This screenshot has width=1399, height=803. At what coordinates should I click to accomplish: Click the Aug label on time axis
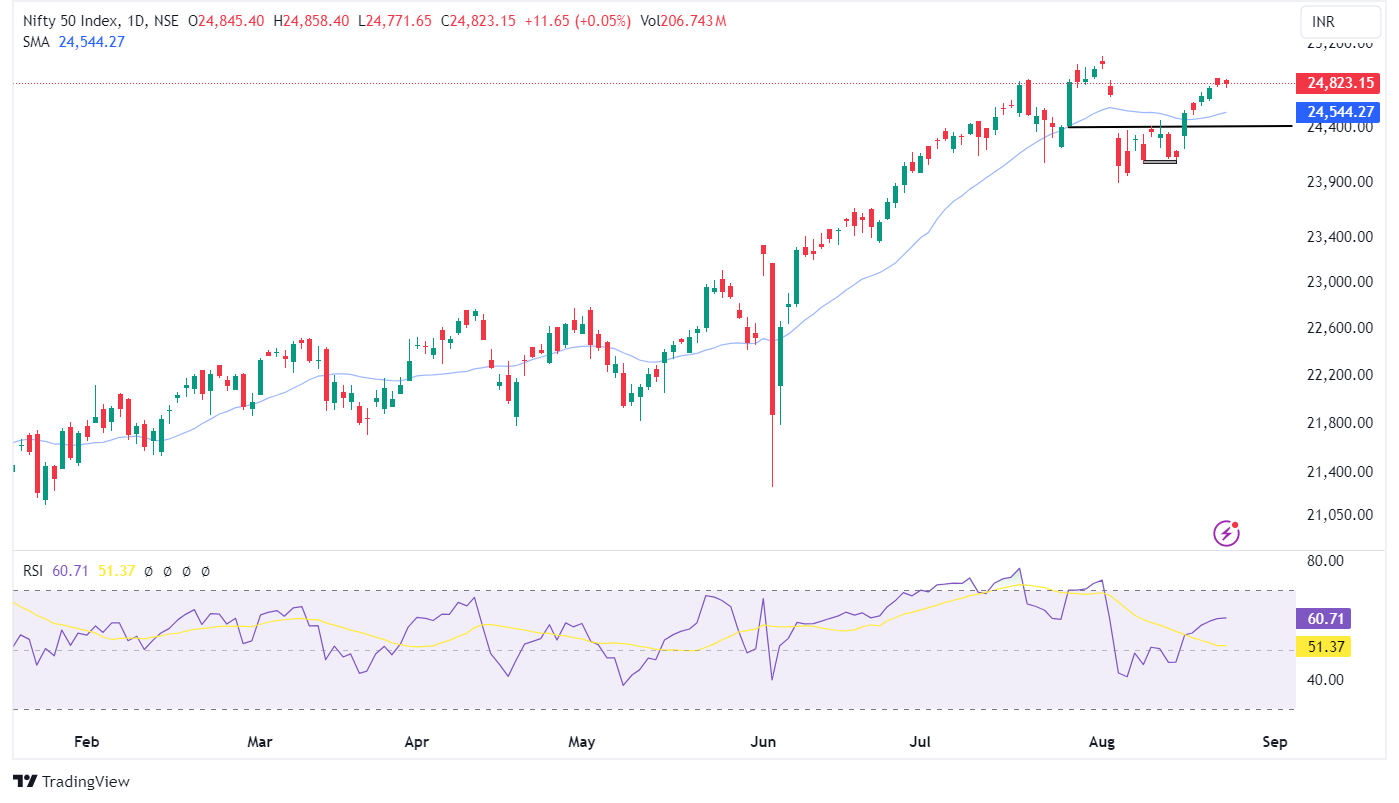1101,742
